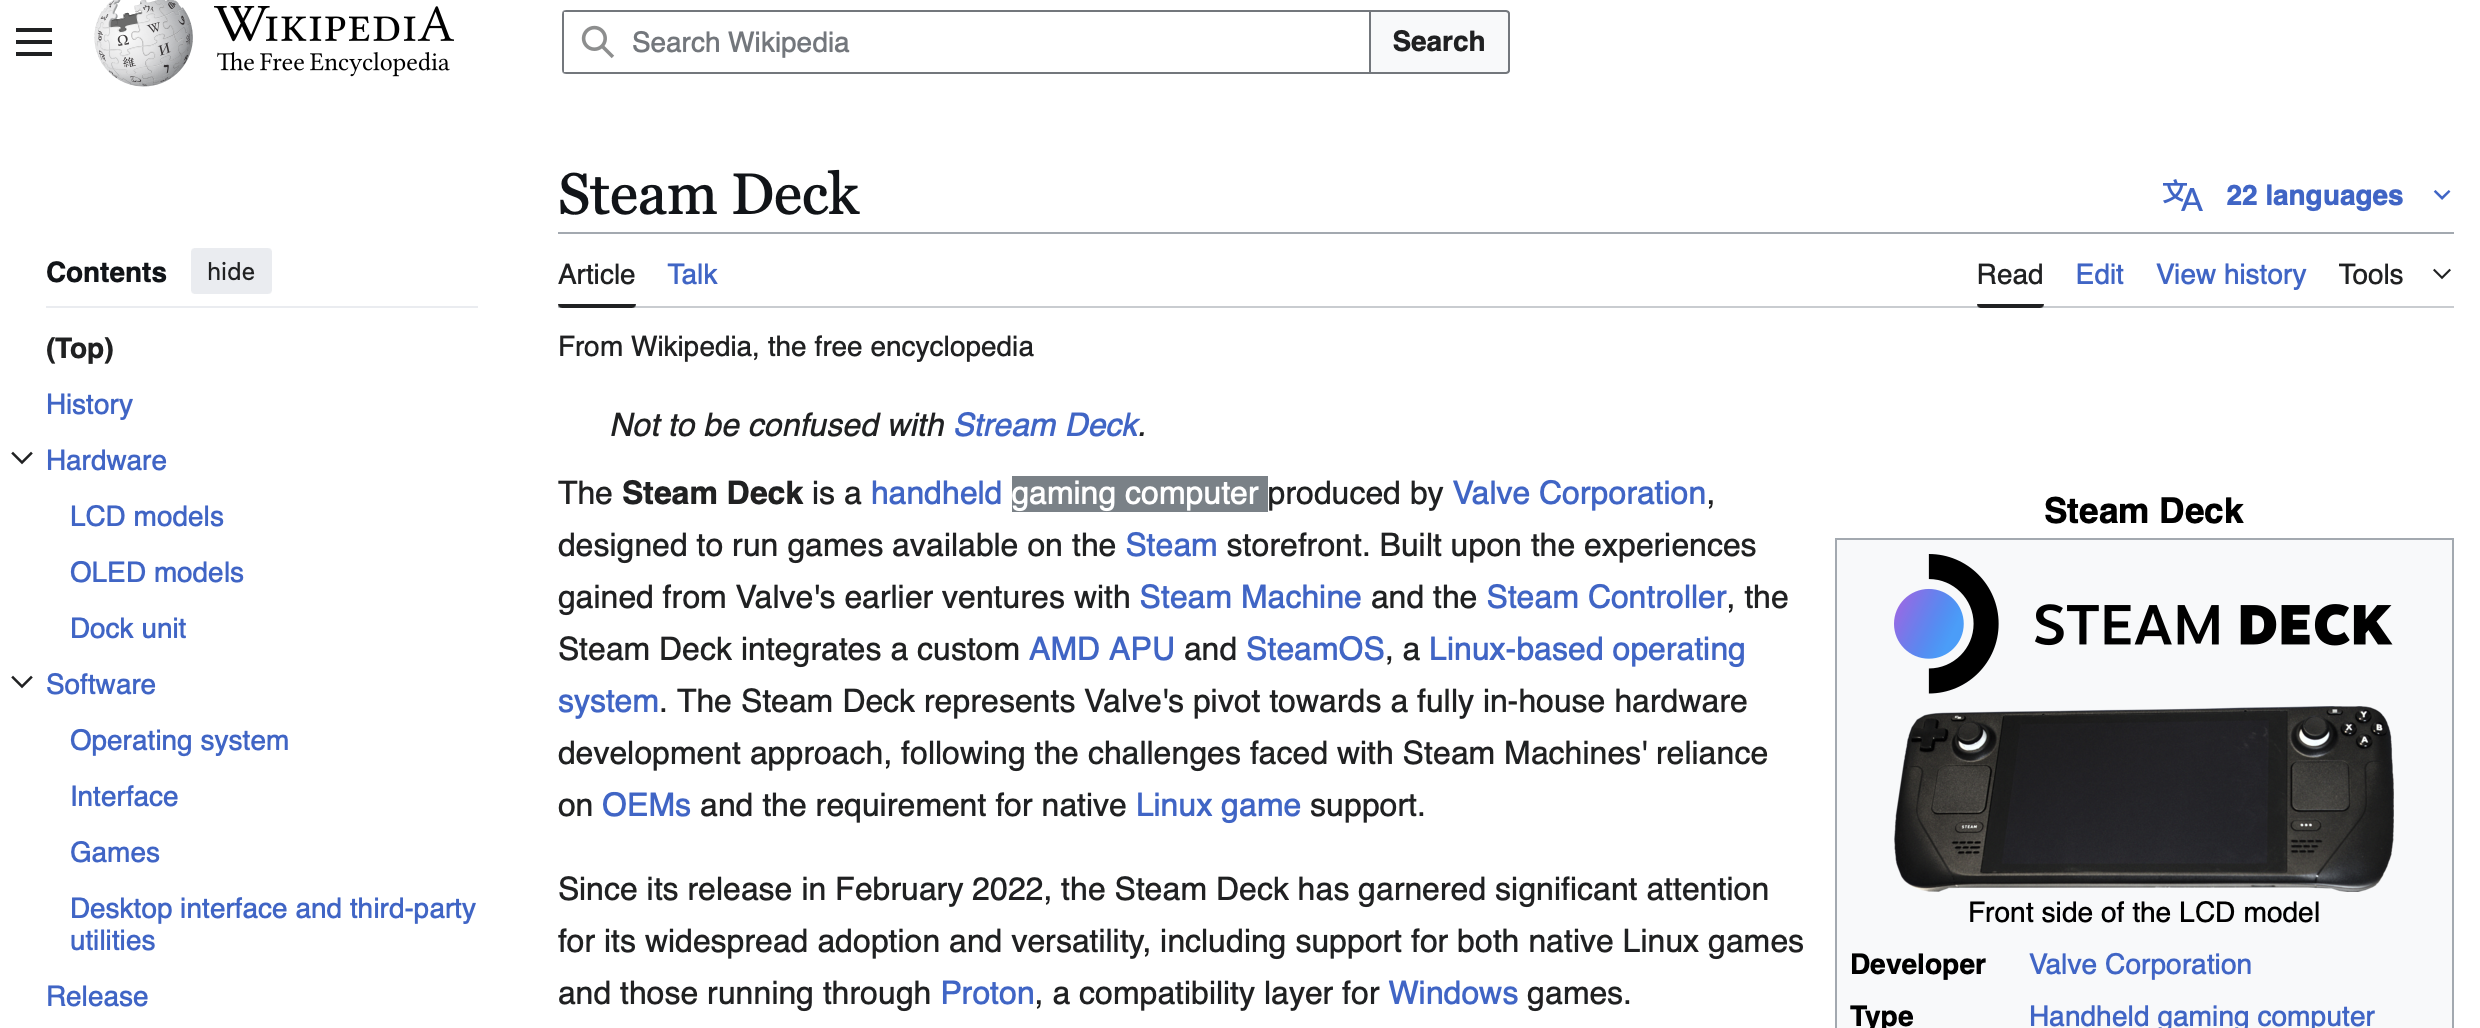This screenshot has height=1028, width=2480.
Task: Click the Search button
Action: point(1439,42)
